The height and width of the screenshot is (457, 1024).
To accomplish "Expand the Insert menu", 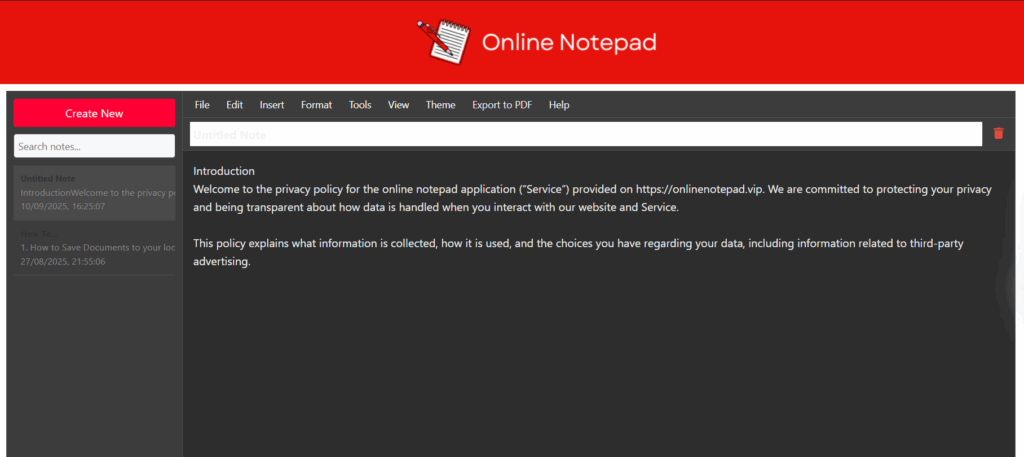I will pyautogui.click(x=271, y=105).
